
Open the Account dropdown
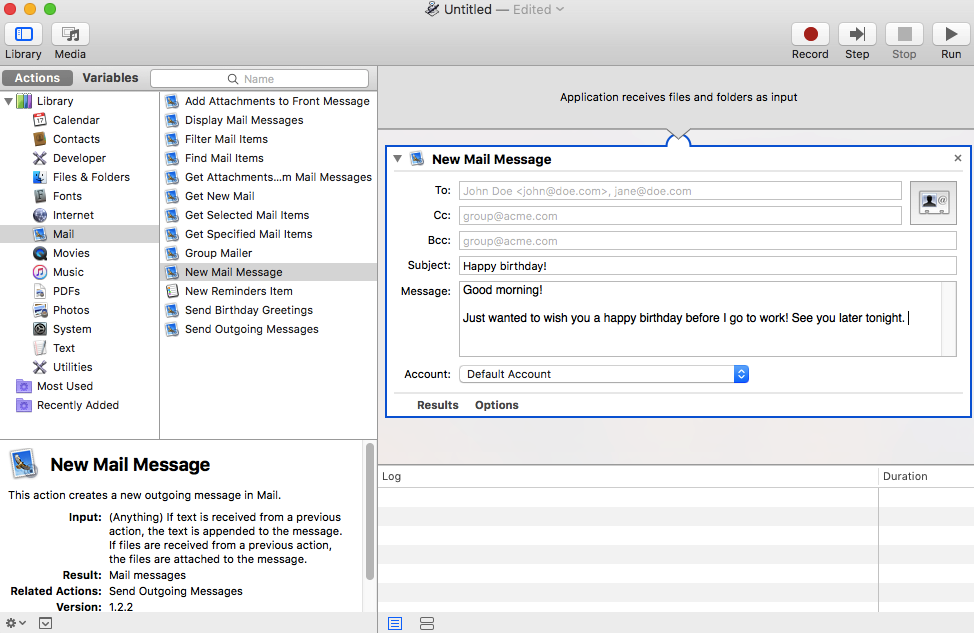pos(604,374)
